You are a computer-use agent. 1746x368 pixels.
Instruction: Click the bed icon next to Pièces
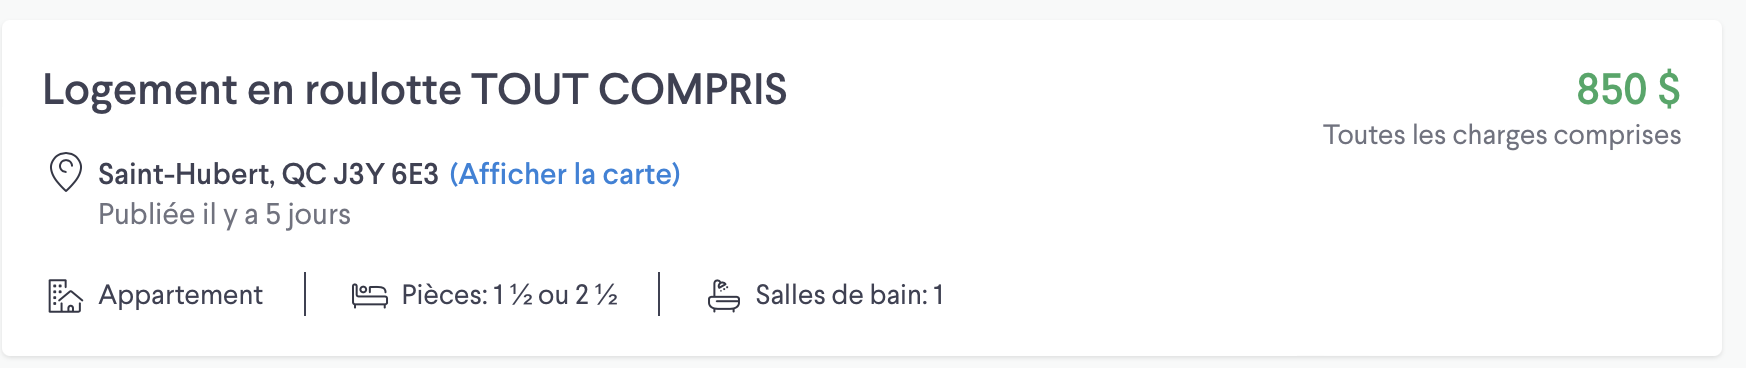point(369,296)
